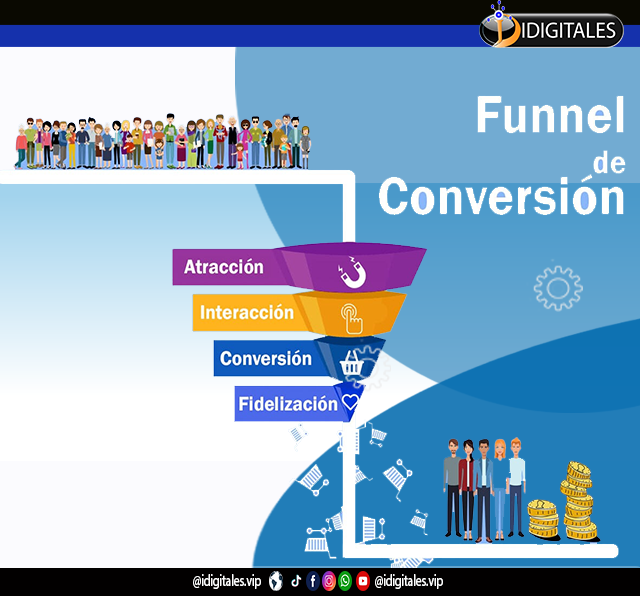Image resolution: width=640 pixels, height=596 pixels.
Task: Open the WhatsApp icon in the footer
Action: point(345,581)
